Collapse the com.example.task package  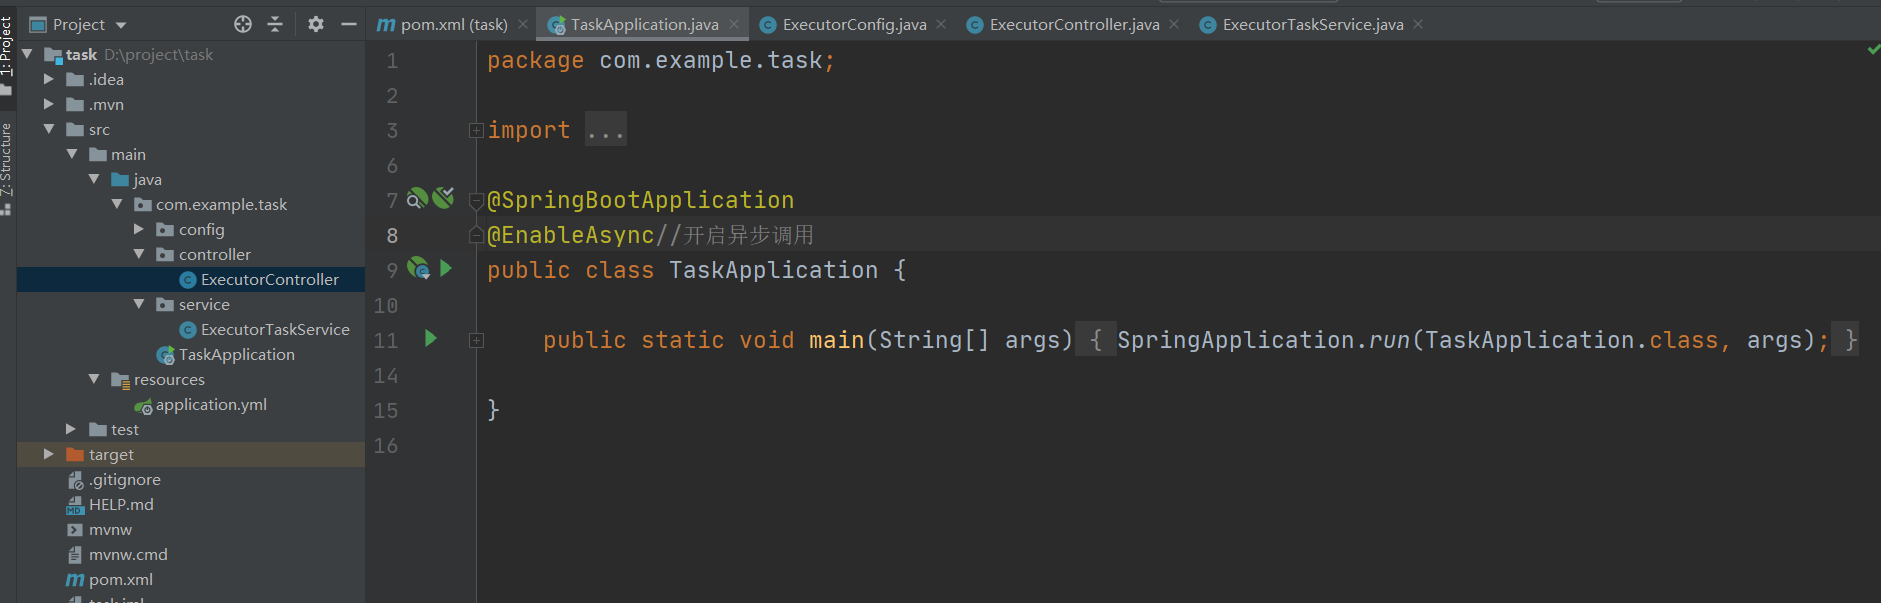[x=117, y=204]
